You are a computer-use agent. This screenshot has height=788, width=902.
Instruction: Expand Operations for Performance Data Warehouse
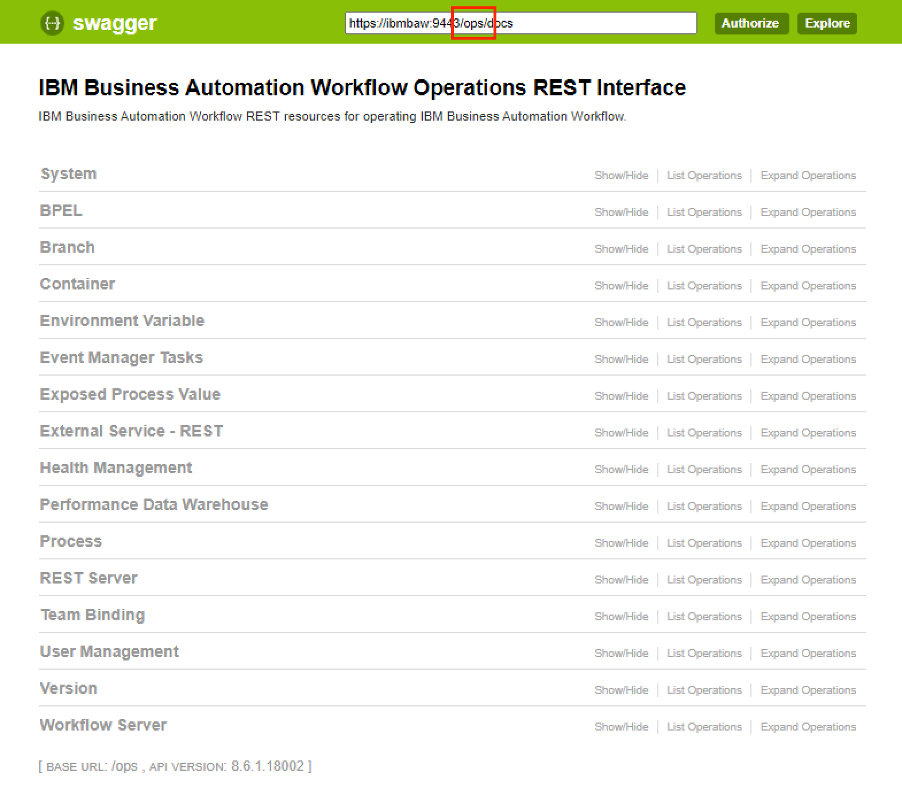click(x=808, y=507)
